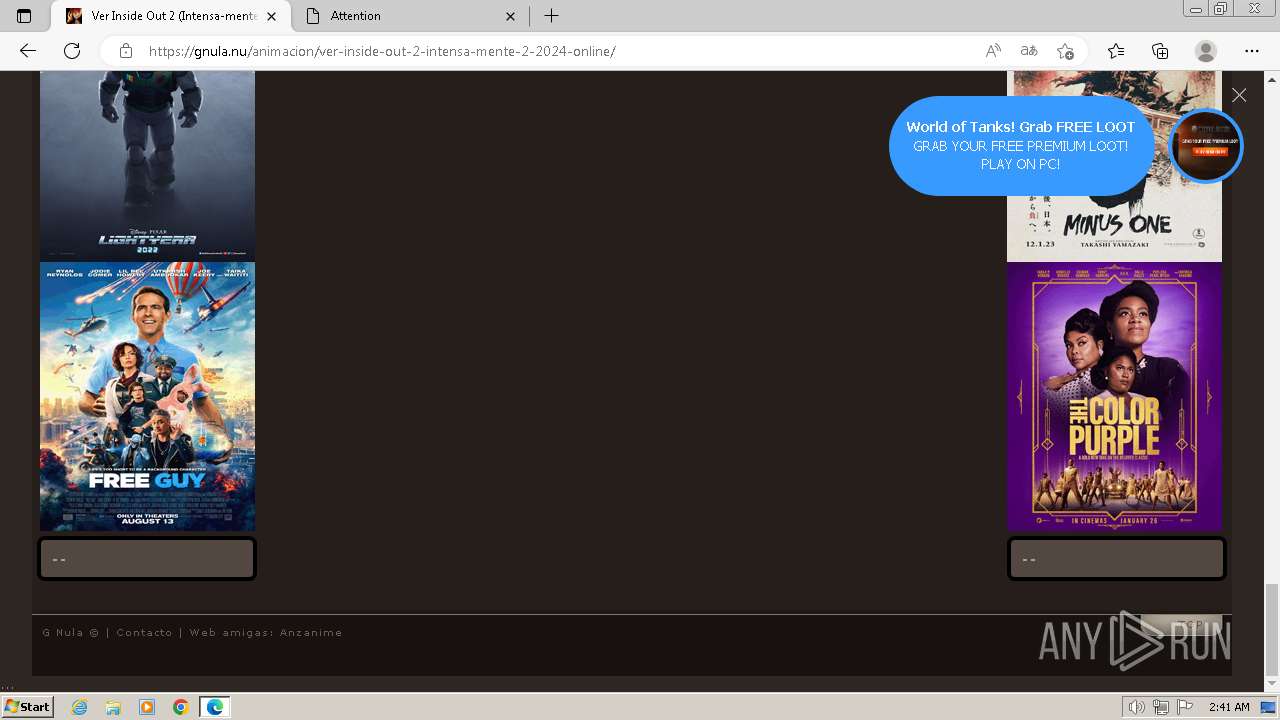Open the Translate page icon
This screenshot has height=720, width=1280.
(x=1028, y=51)
